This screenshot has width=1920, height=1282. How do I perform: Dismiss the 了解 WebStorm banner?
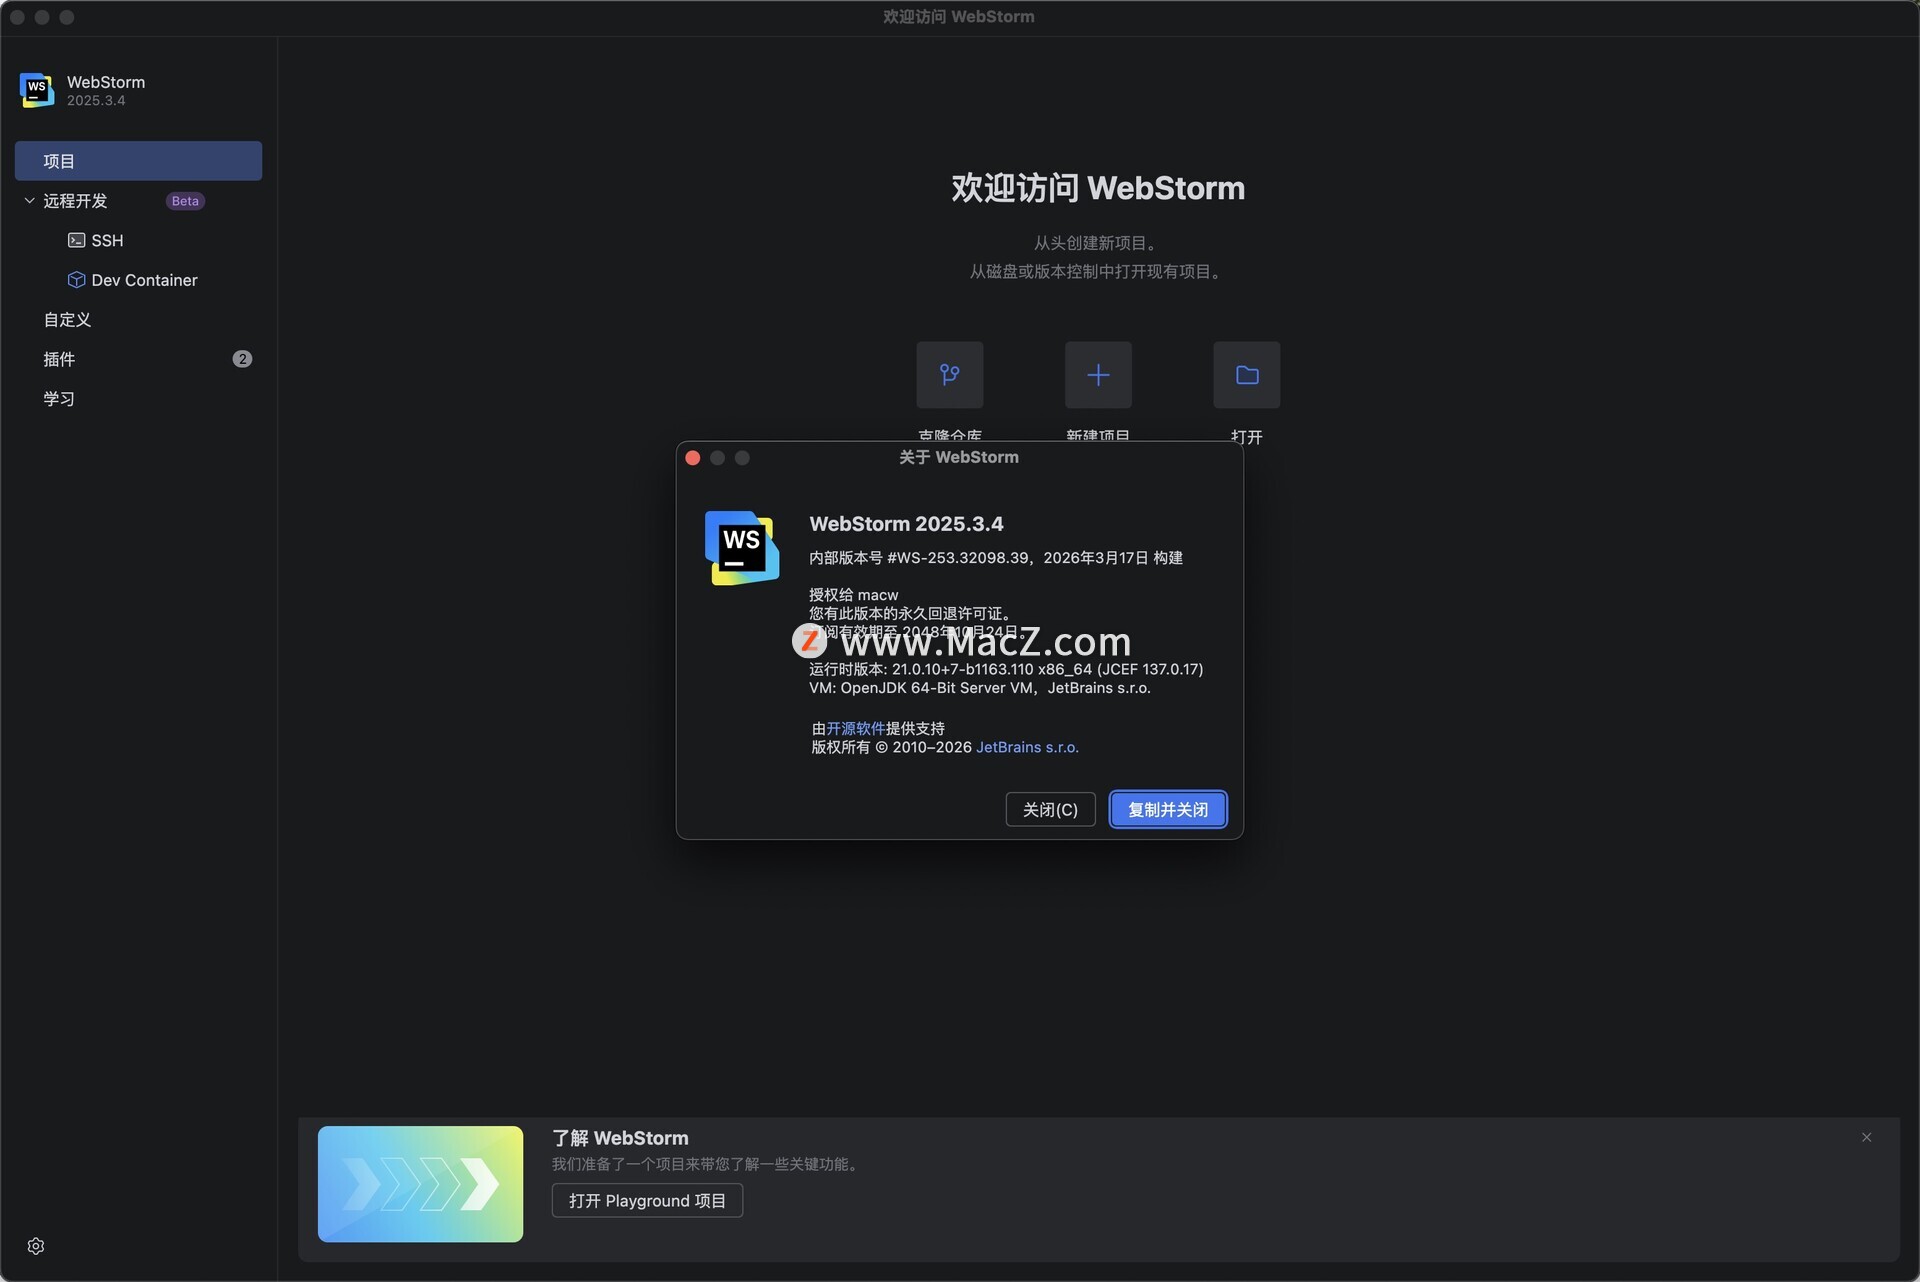[x=1866, y=1138]
